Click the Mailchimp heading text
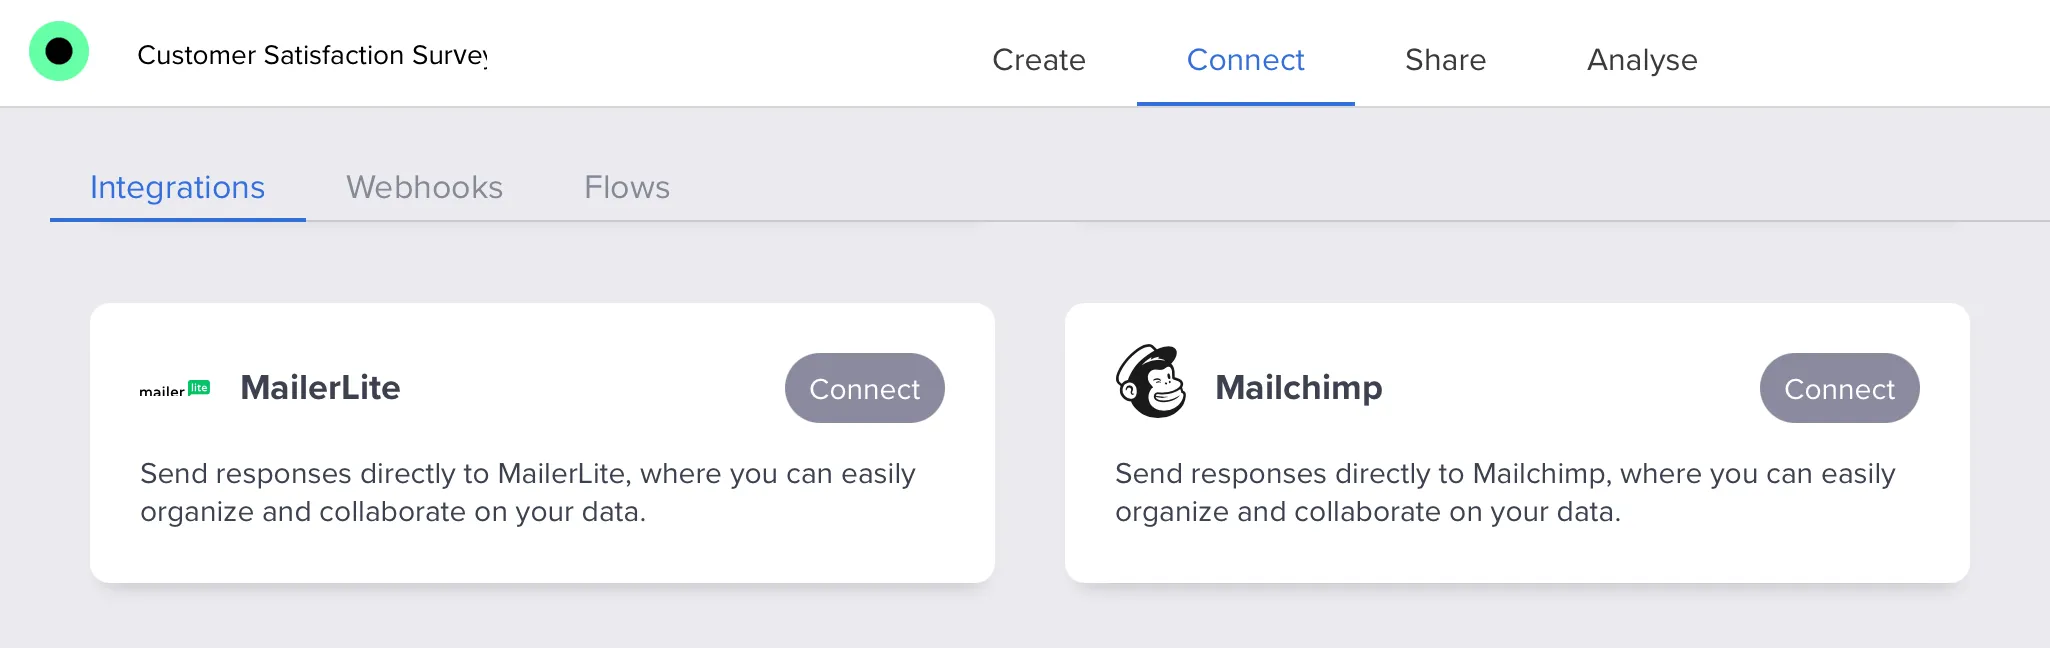 [x=1299, y=388]
